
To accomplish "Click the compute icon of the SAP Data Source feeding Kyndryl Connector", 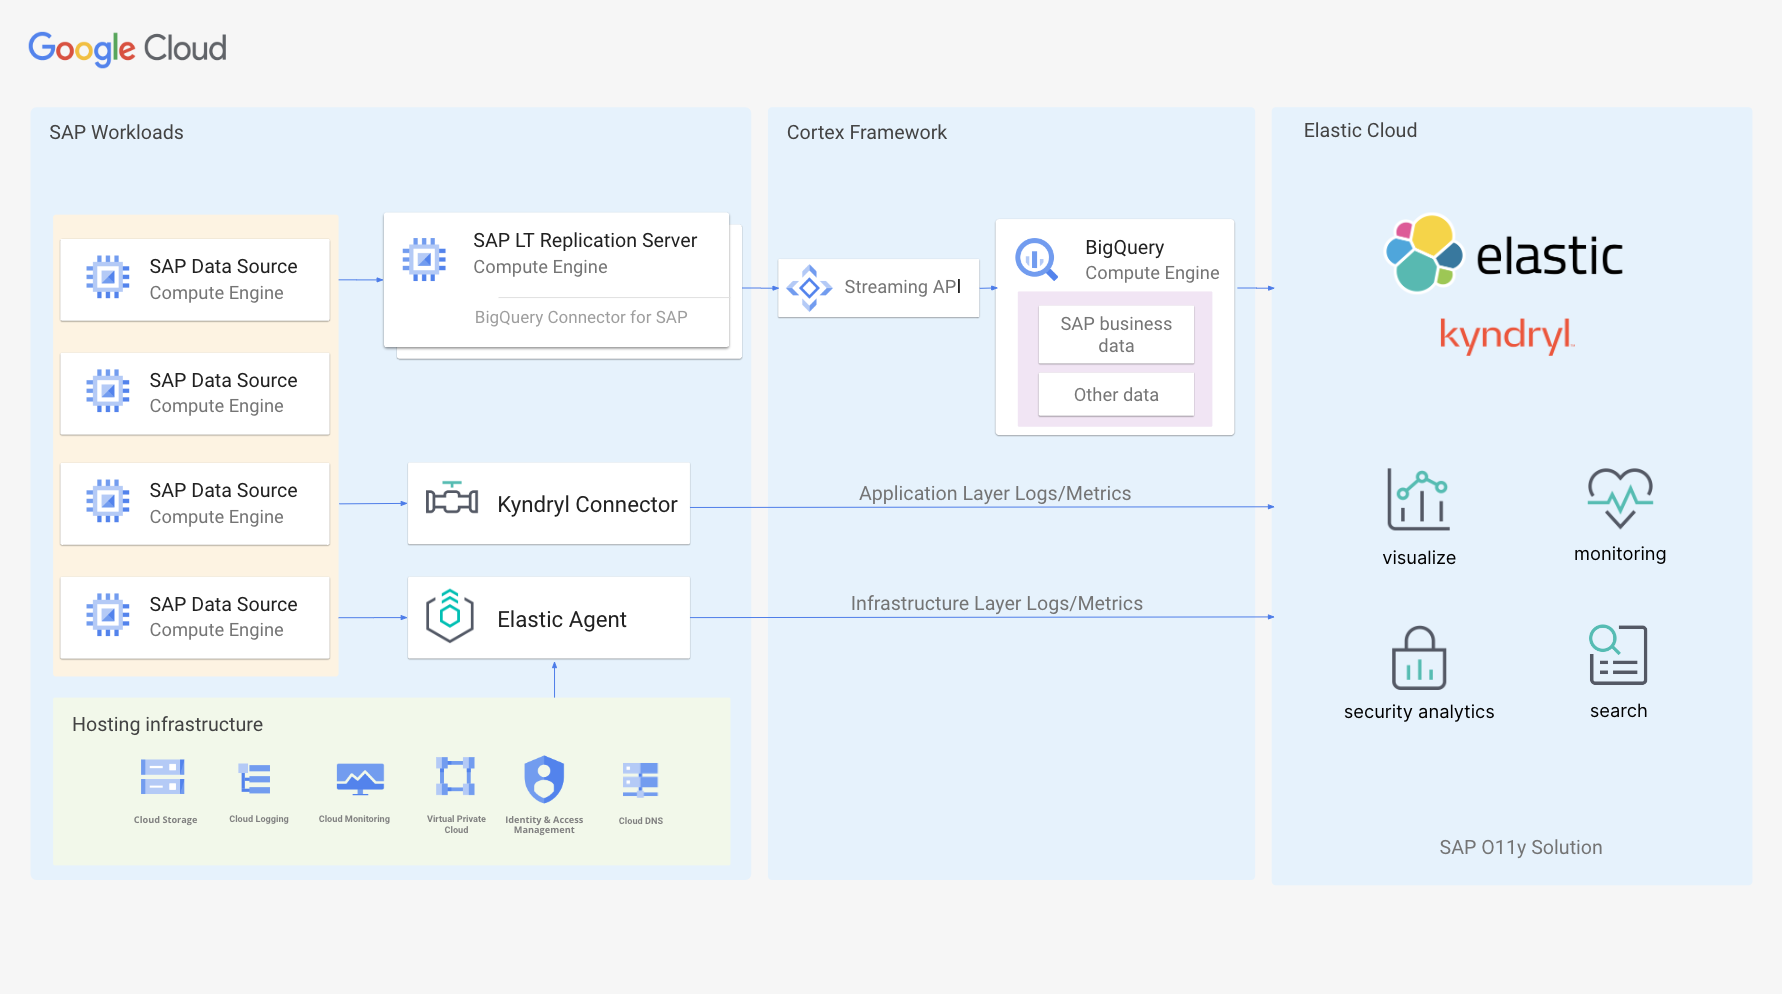I will (108, 501).
